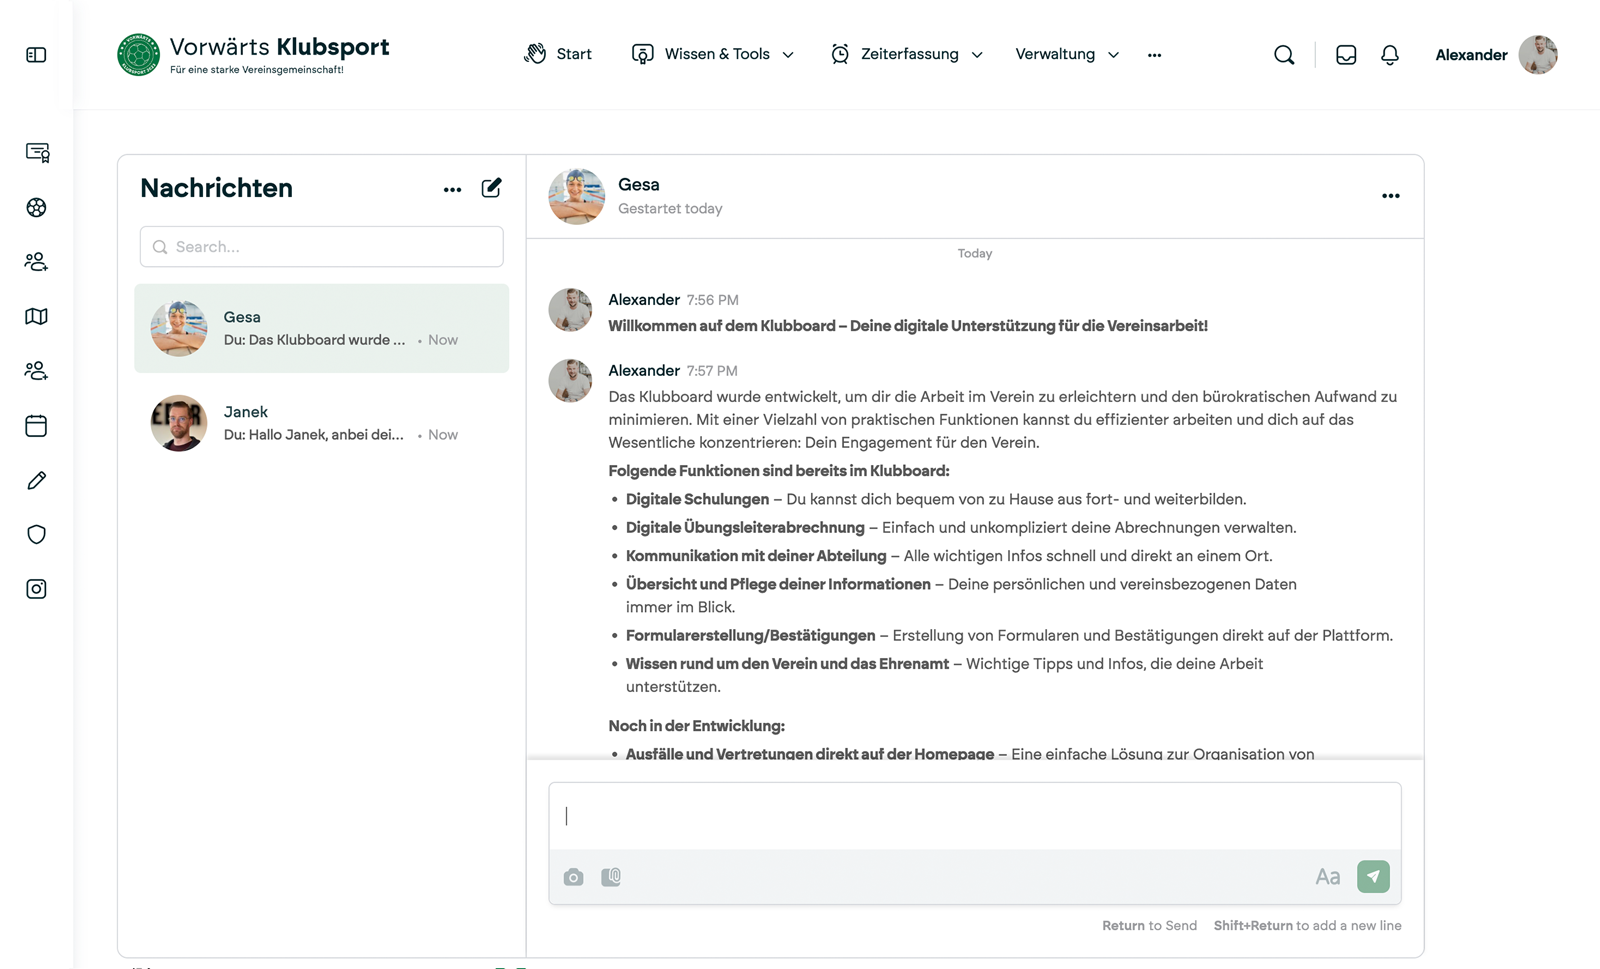Open Nachrichten options ellipsis menu

pos(452,189)
